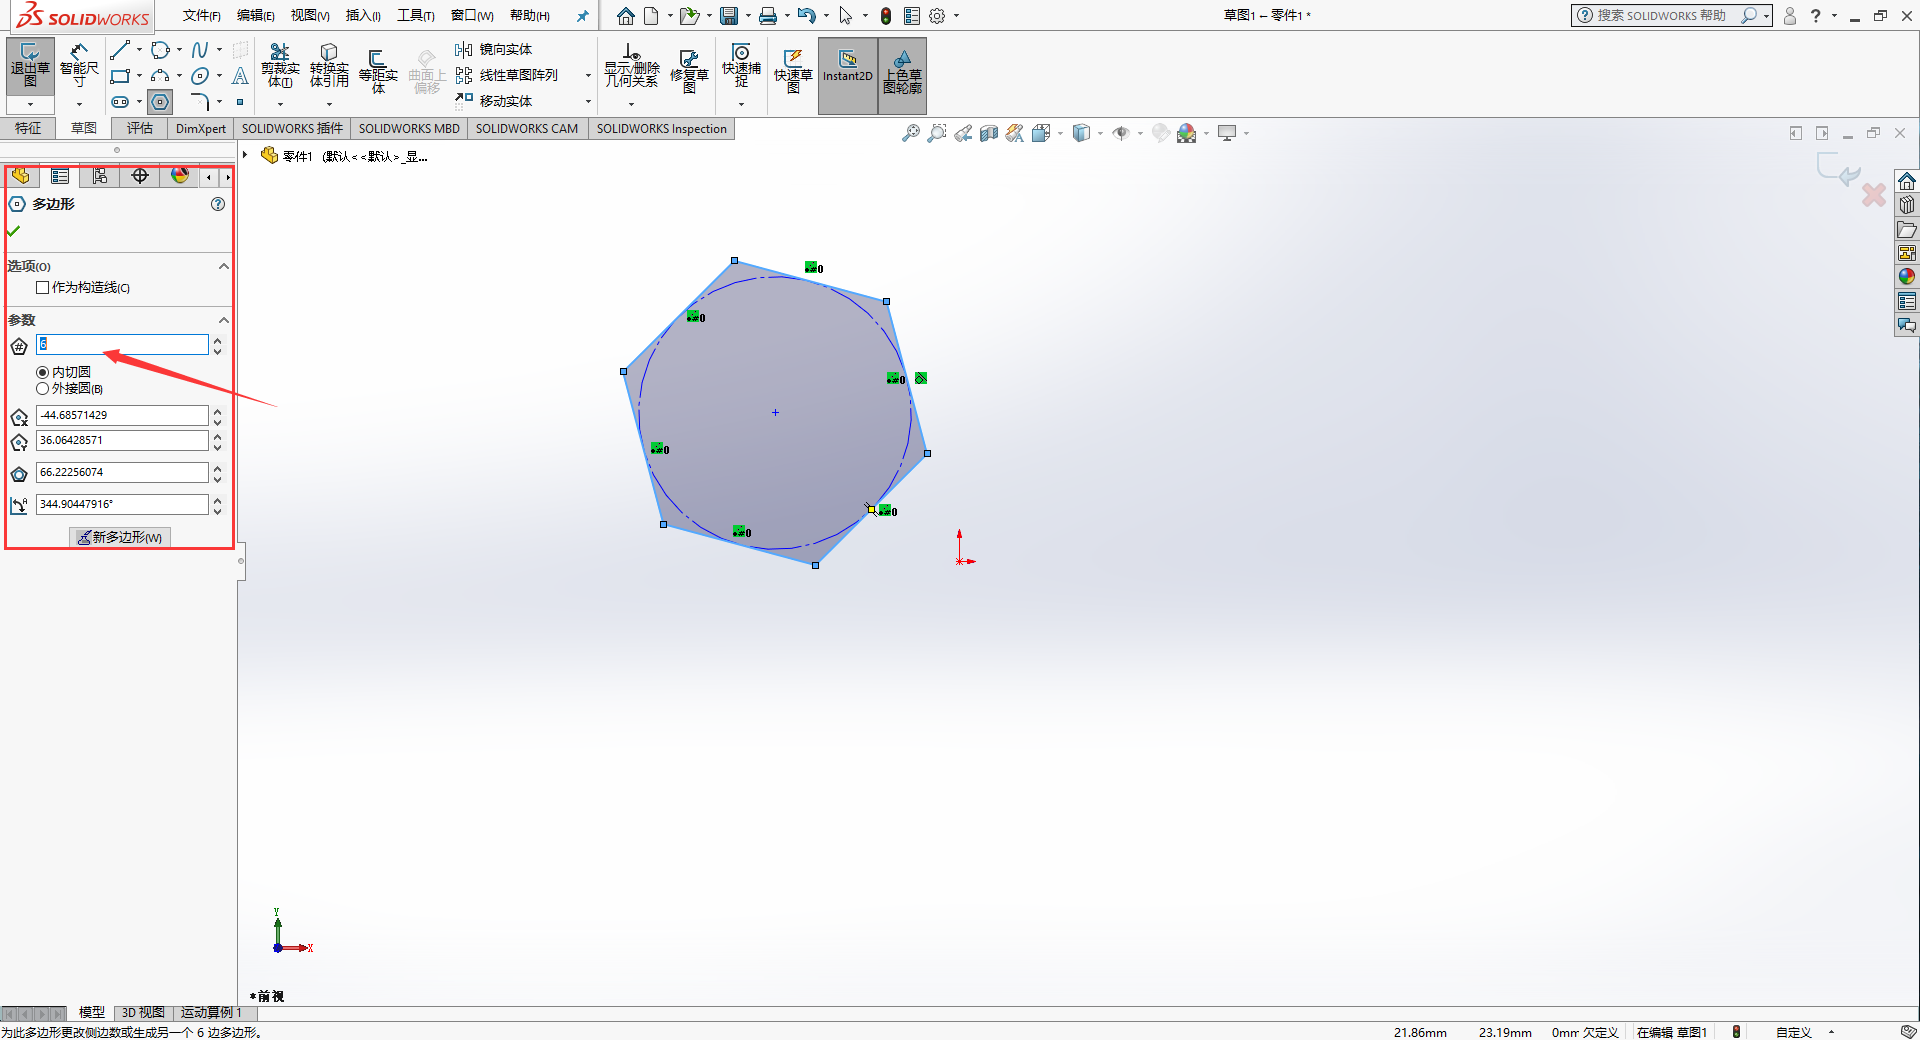Viewport: 1920px width, 1040px height.
Task: Switch to the SOLIDWORKS CAM tab
Action: (527, 128)
